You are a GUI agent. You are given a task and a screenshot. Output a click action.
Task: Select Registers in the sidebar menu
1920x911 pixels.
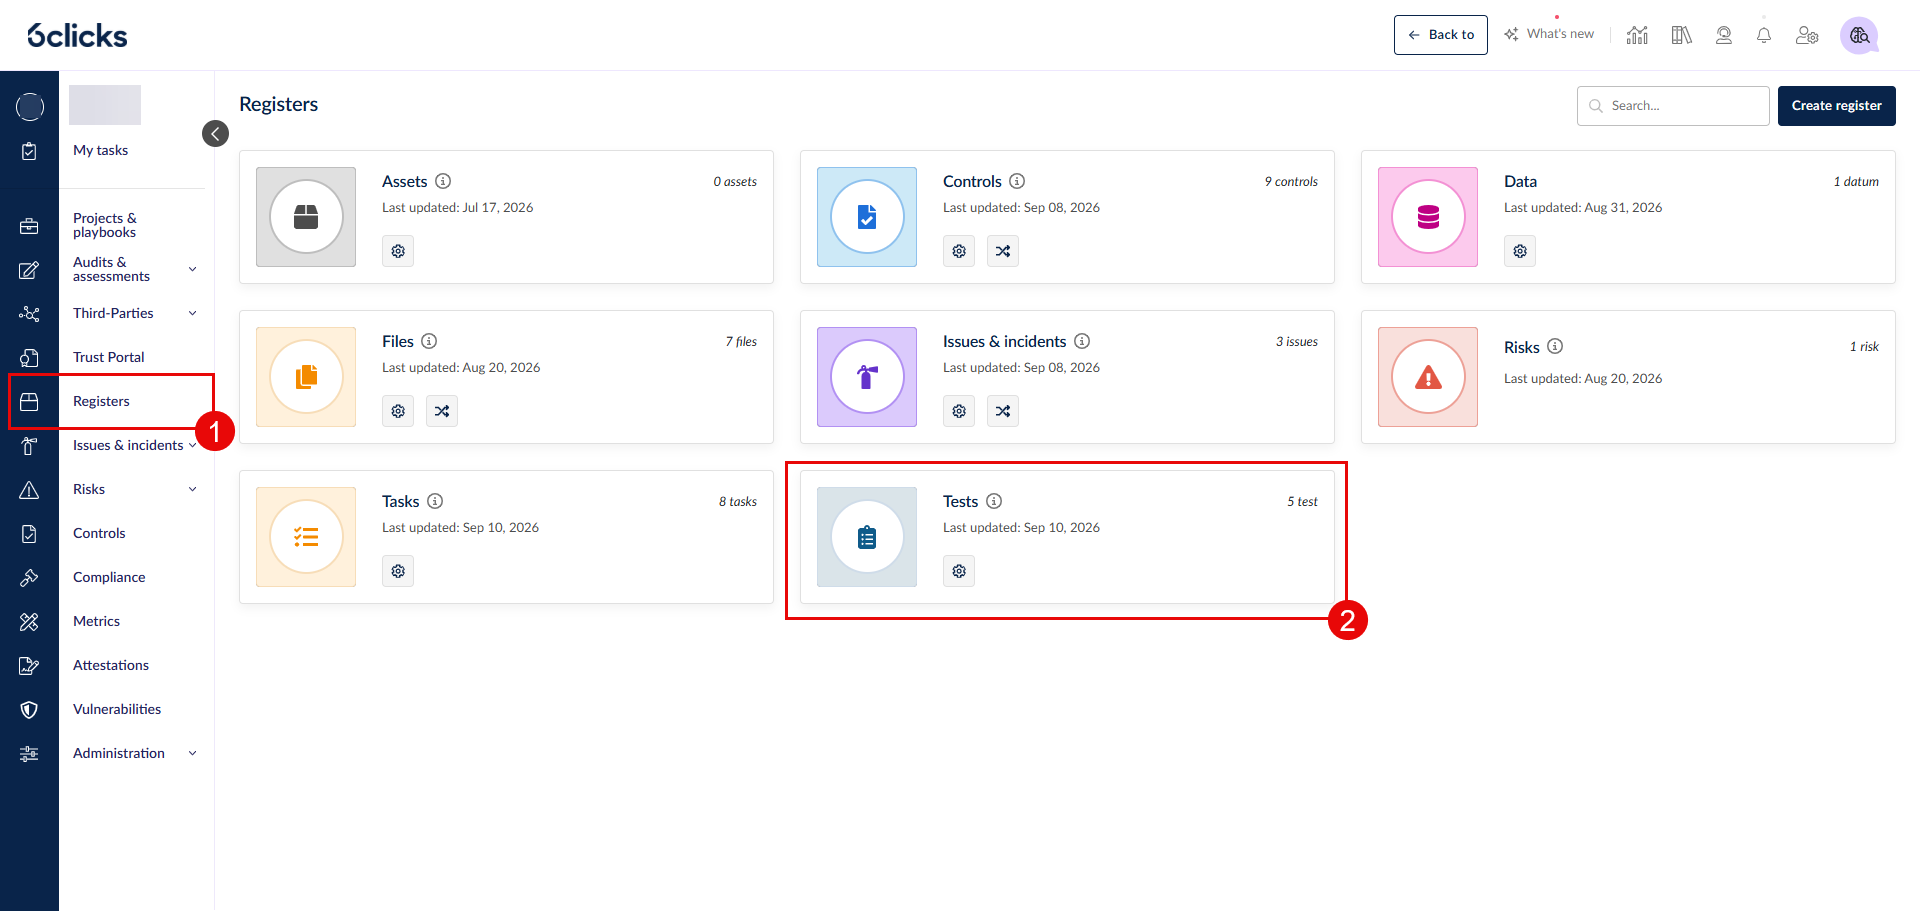click(101, 401)
